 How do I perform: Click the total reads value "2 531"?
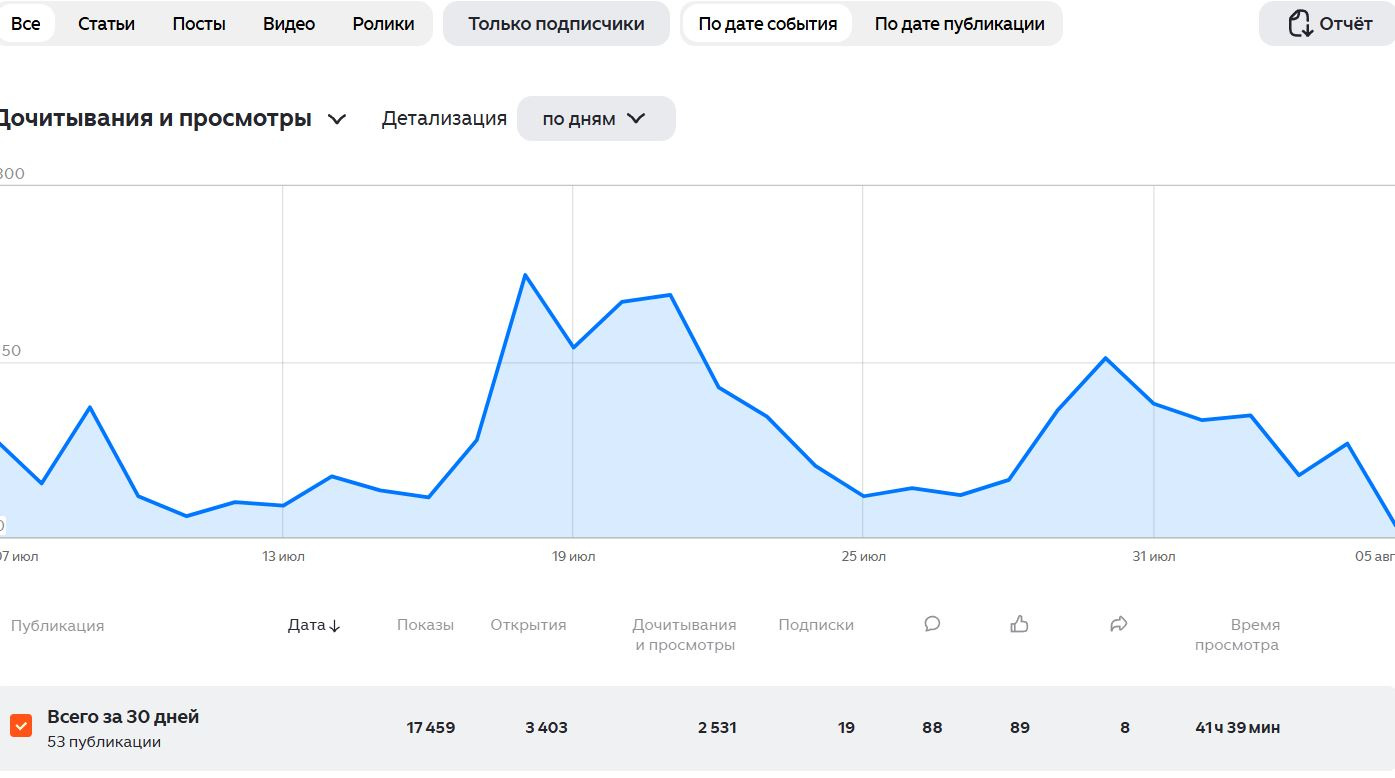click(717, 728)
